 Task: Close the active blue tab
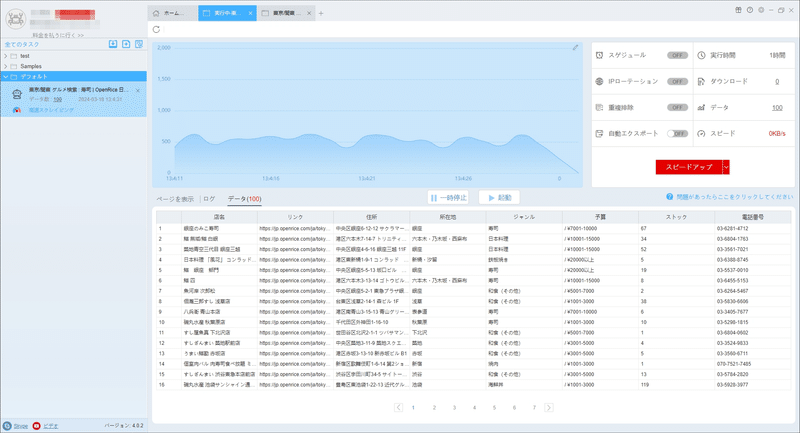[x=251, y=13]
